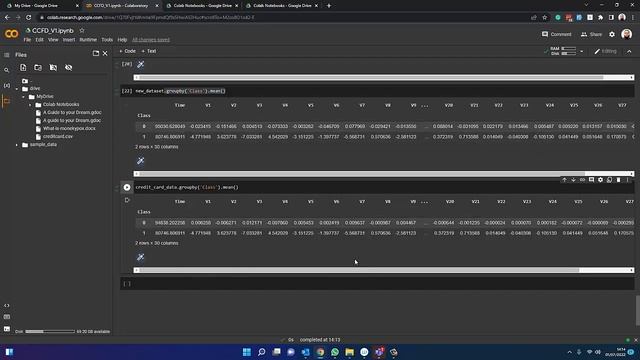Star the CCFD_V1.ipynb notebook
640x360 pixels.
pos(82,31)
